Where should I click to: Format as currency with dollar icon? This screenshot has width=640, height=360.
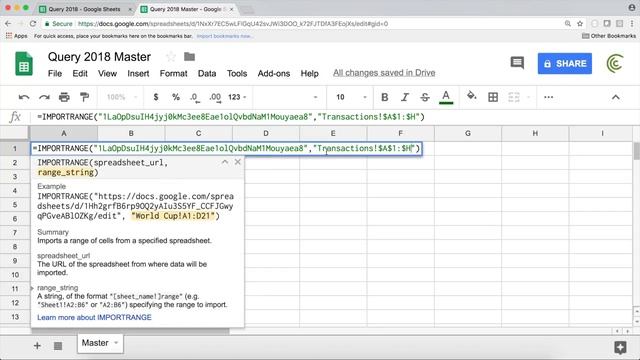(x=156, y=97)
